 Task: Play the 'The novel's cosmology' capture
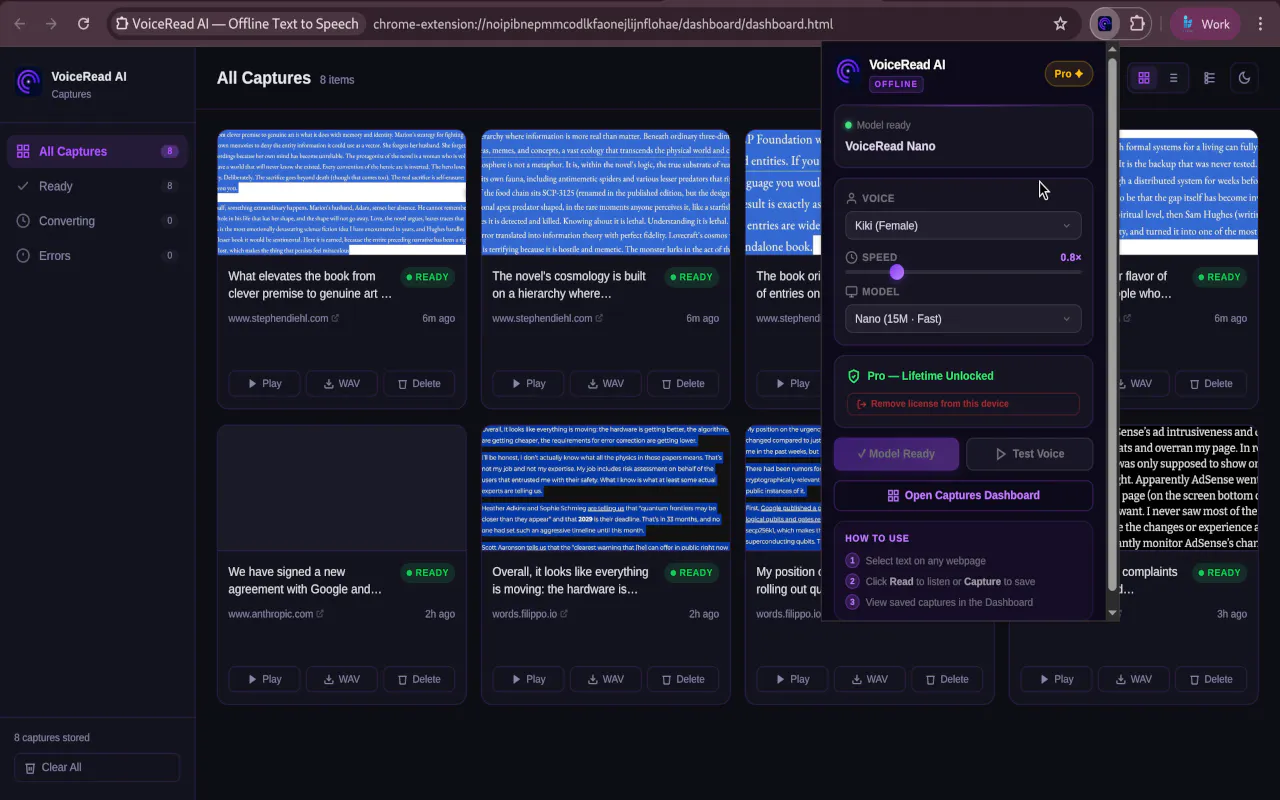pyautogui.click(x=527, y=383)
